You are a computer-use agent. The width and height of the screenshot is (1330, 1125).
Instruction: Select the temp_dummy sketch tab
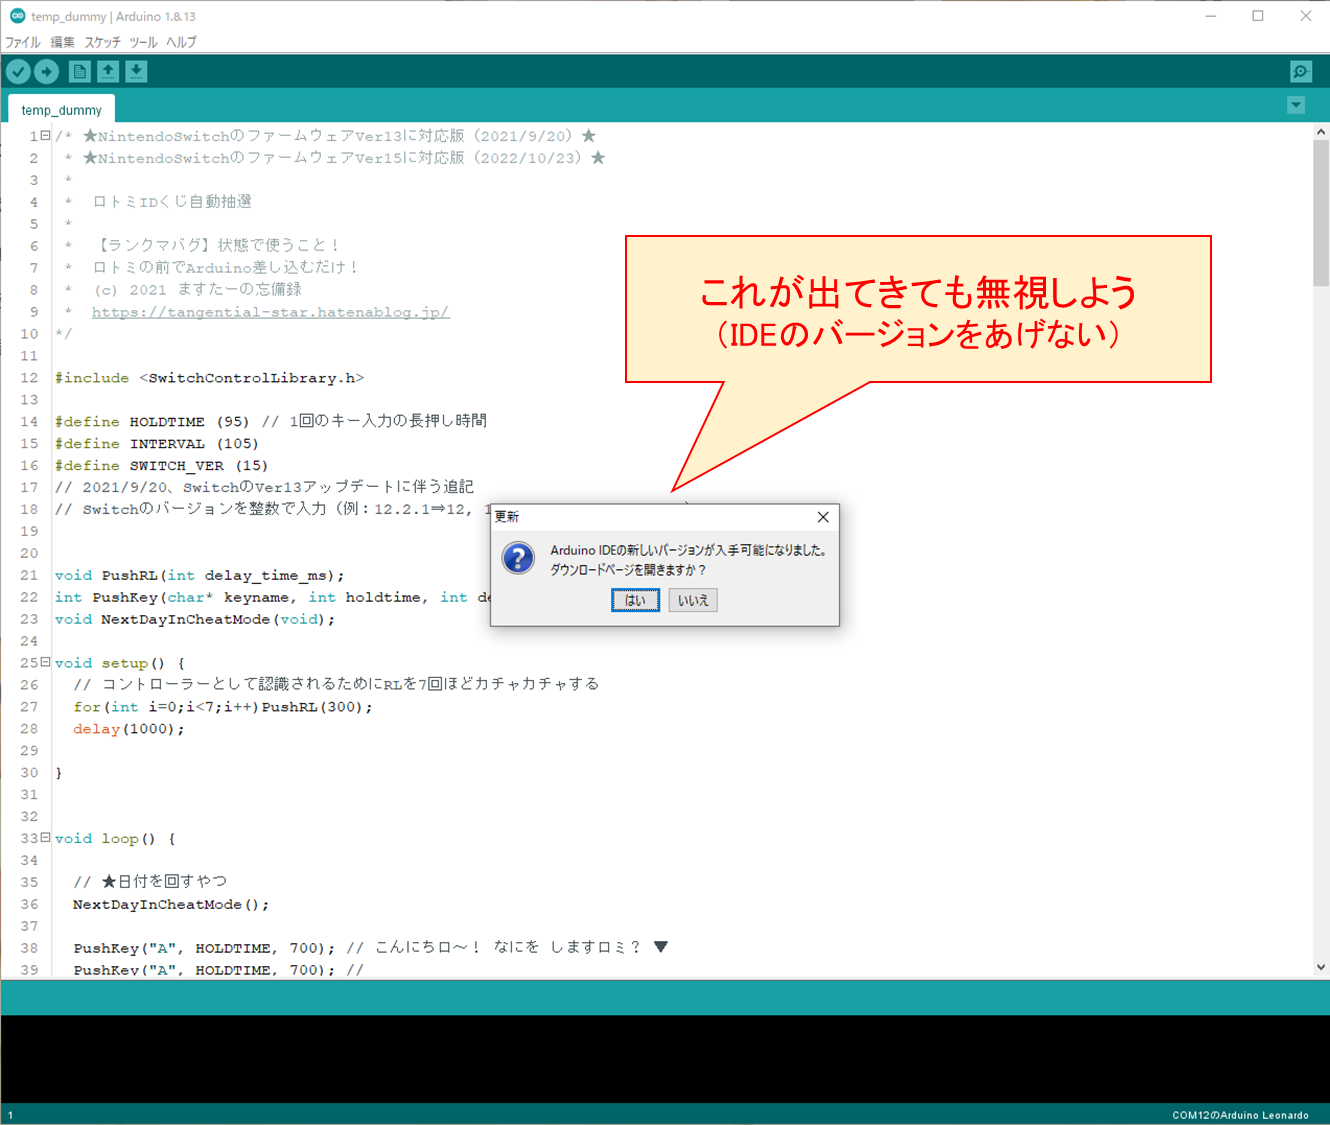coord(61,110)
